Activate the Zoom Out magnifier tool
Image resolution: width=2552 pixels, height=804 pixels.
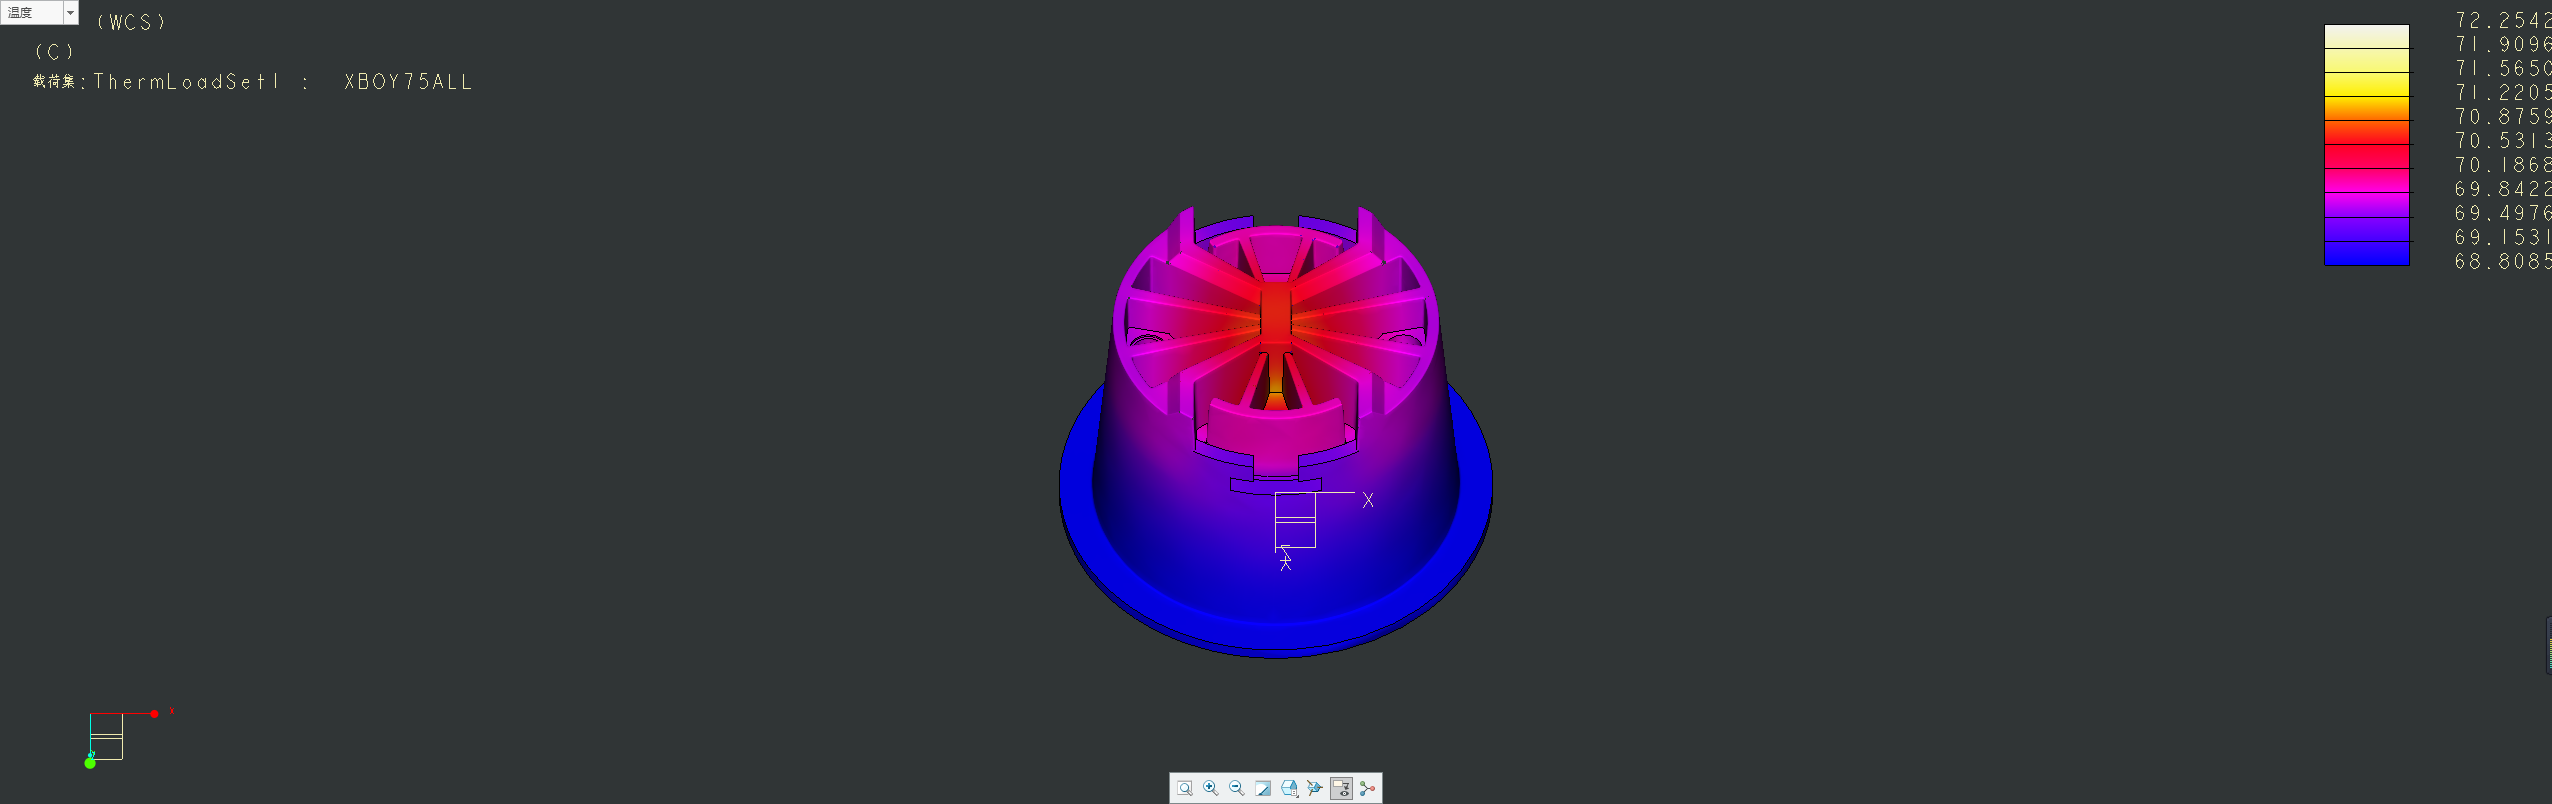(x=1237, y=788)
